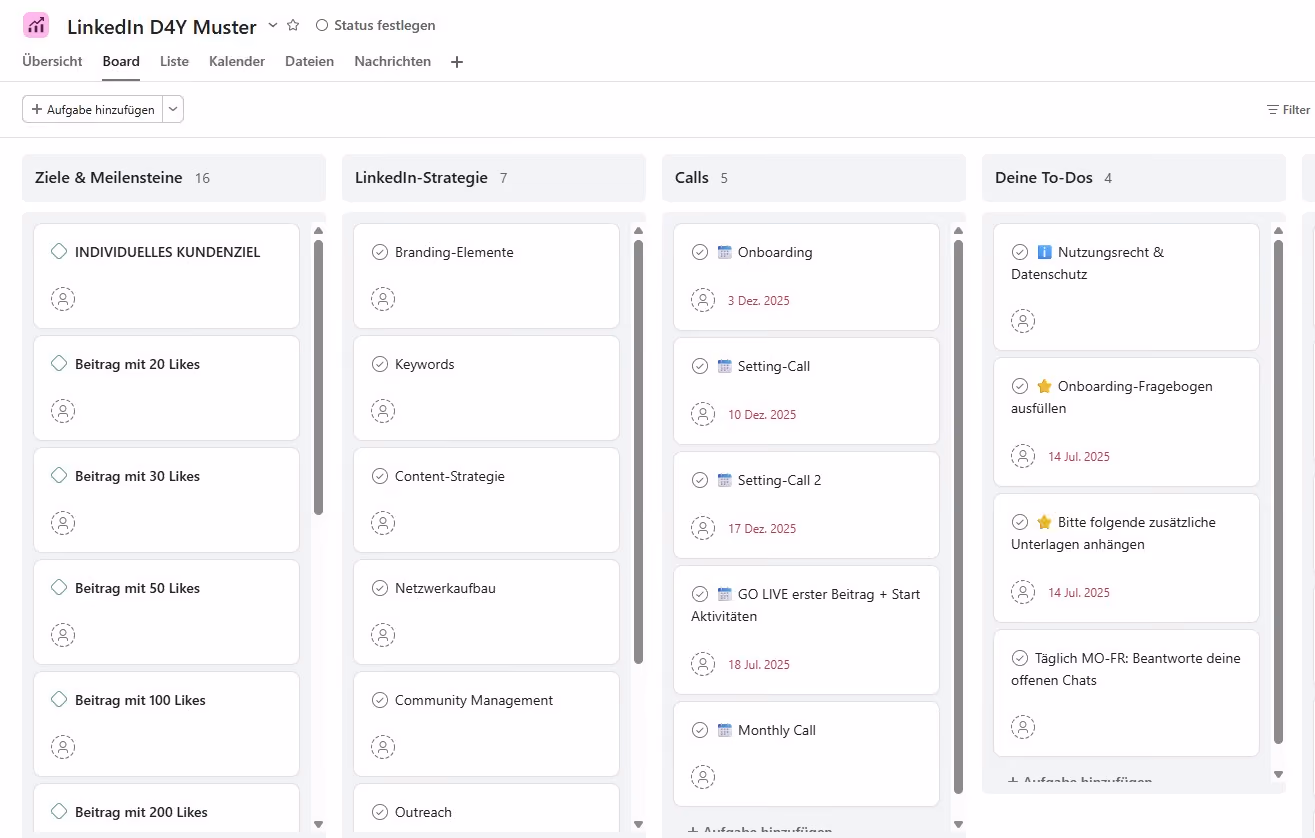Complete the Netzwerkaufbau task checkmark

(x=379, y=588)
